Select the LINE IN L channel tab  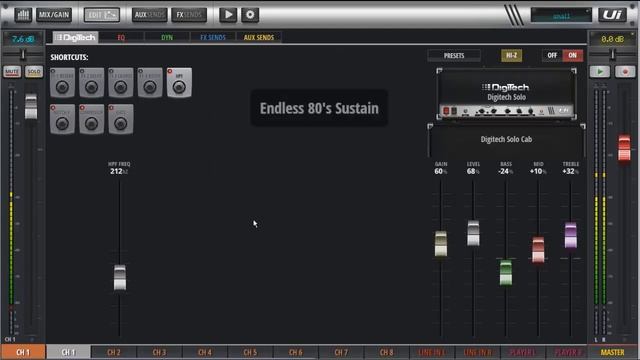(432, 352)
